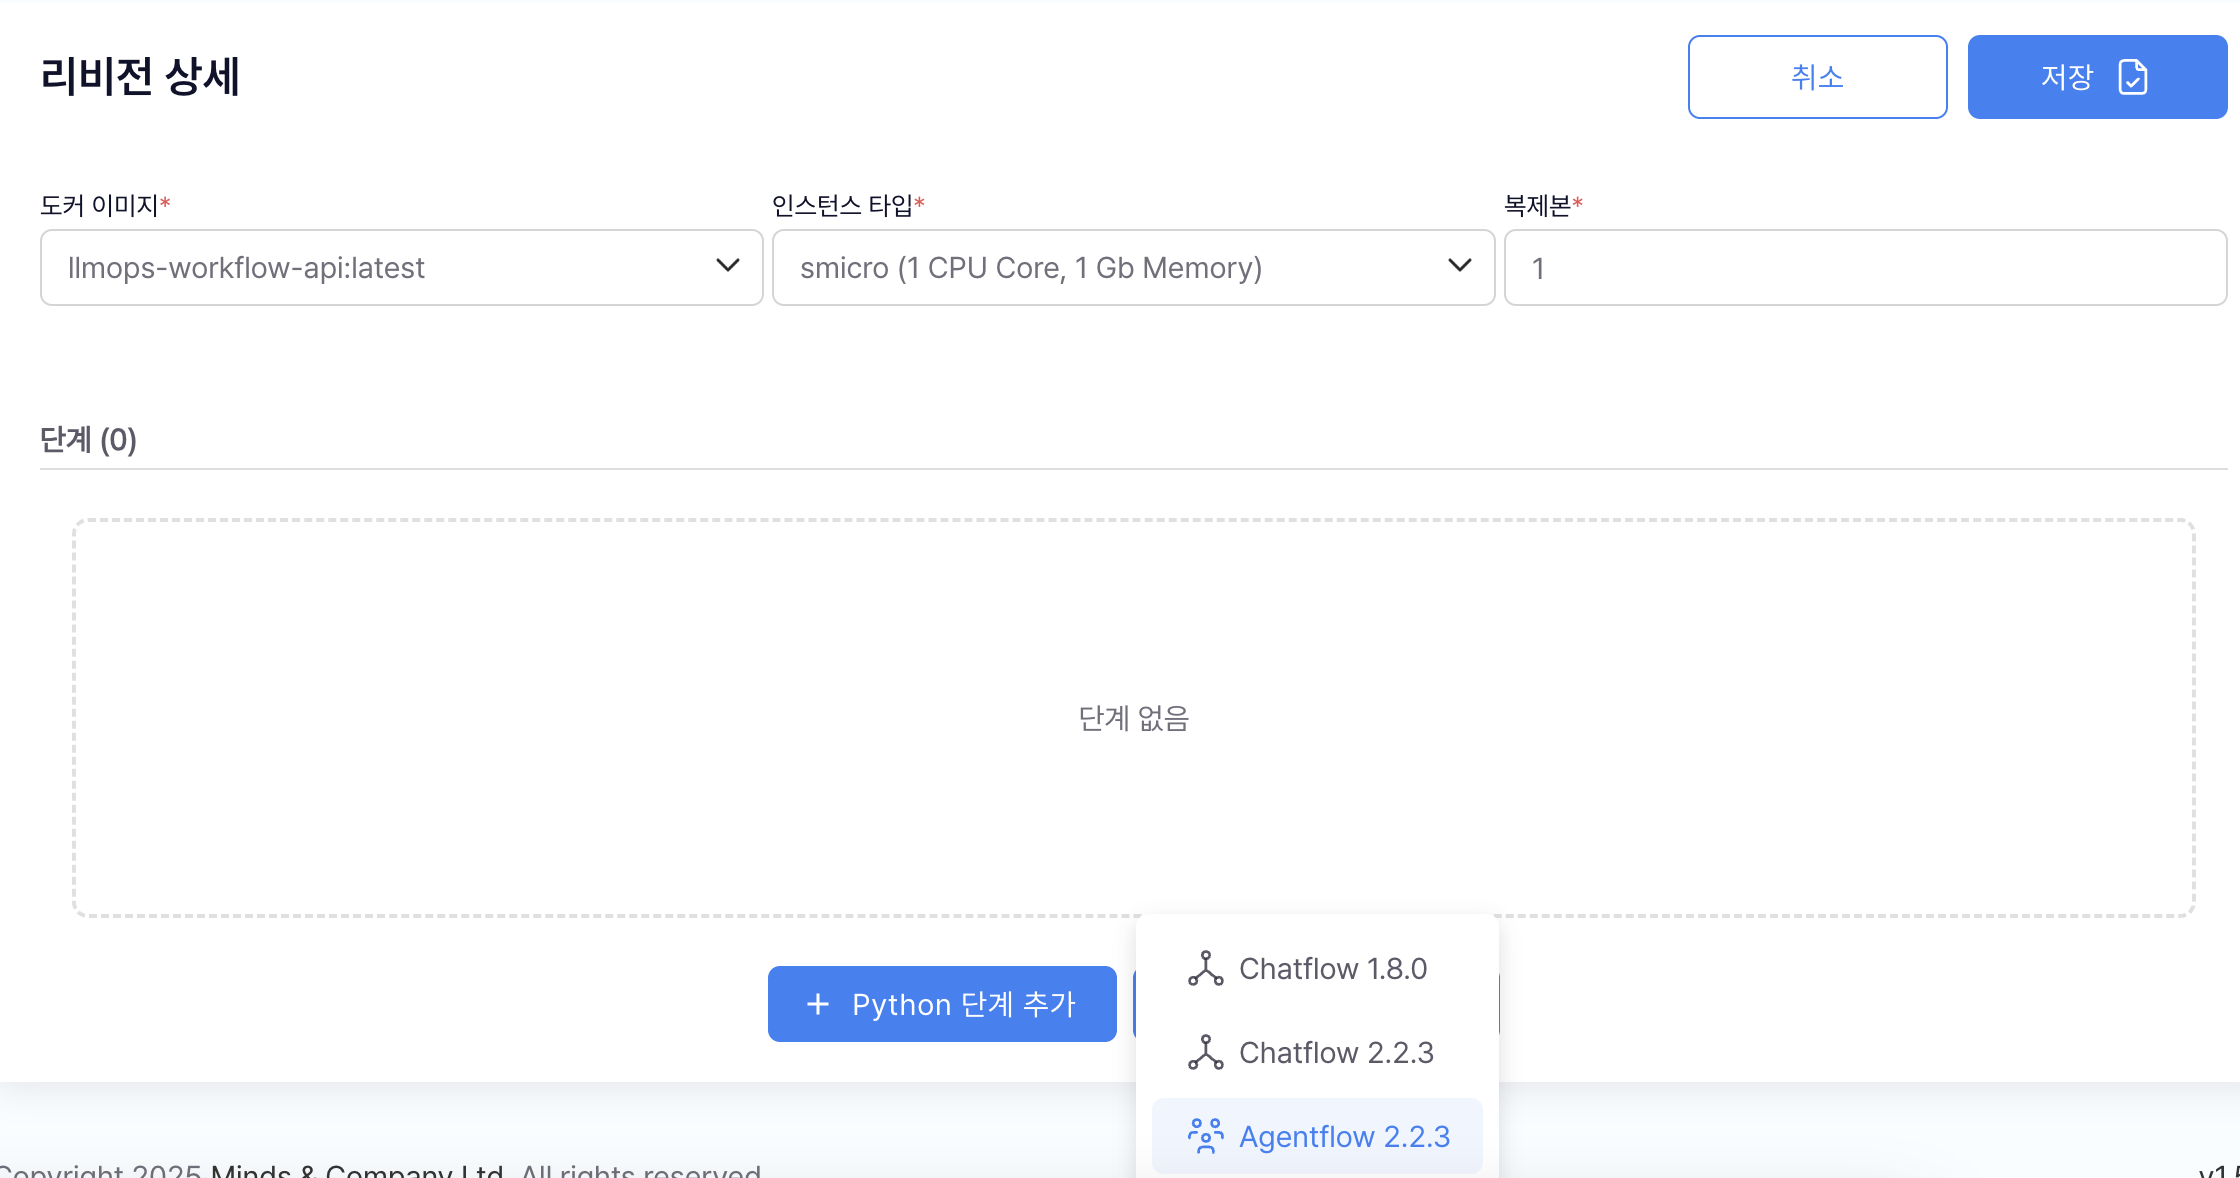The height and width of the screenshot is (1178, 2240).
Task: Choose Chatflow 2.2.3 from the popup menu
Action: coord(1336,1053)
